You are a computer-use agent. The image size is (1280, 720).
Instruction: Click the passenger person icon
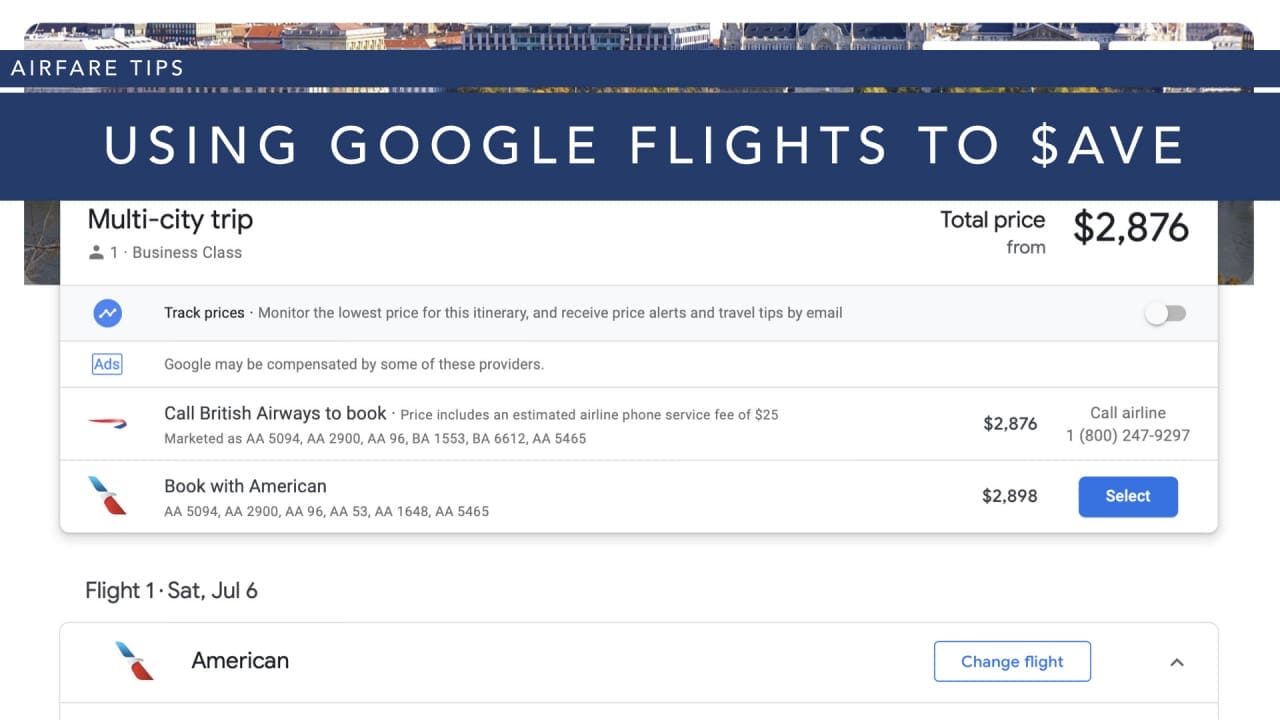coord(96,253)
